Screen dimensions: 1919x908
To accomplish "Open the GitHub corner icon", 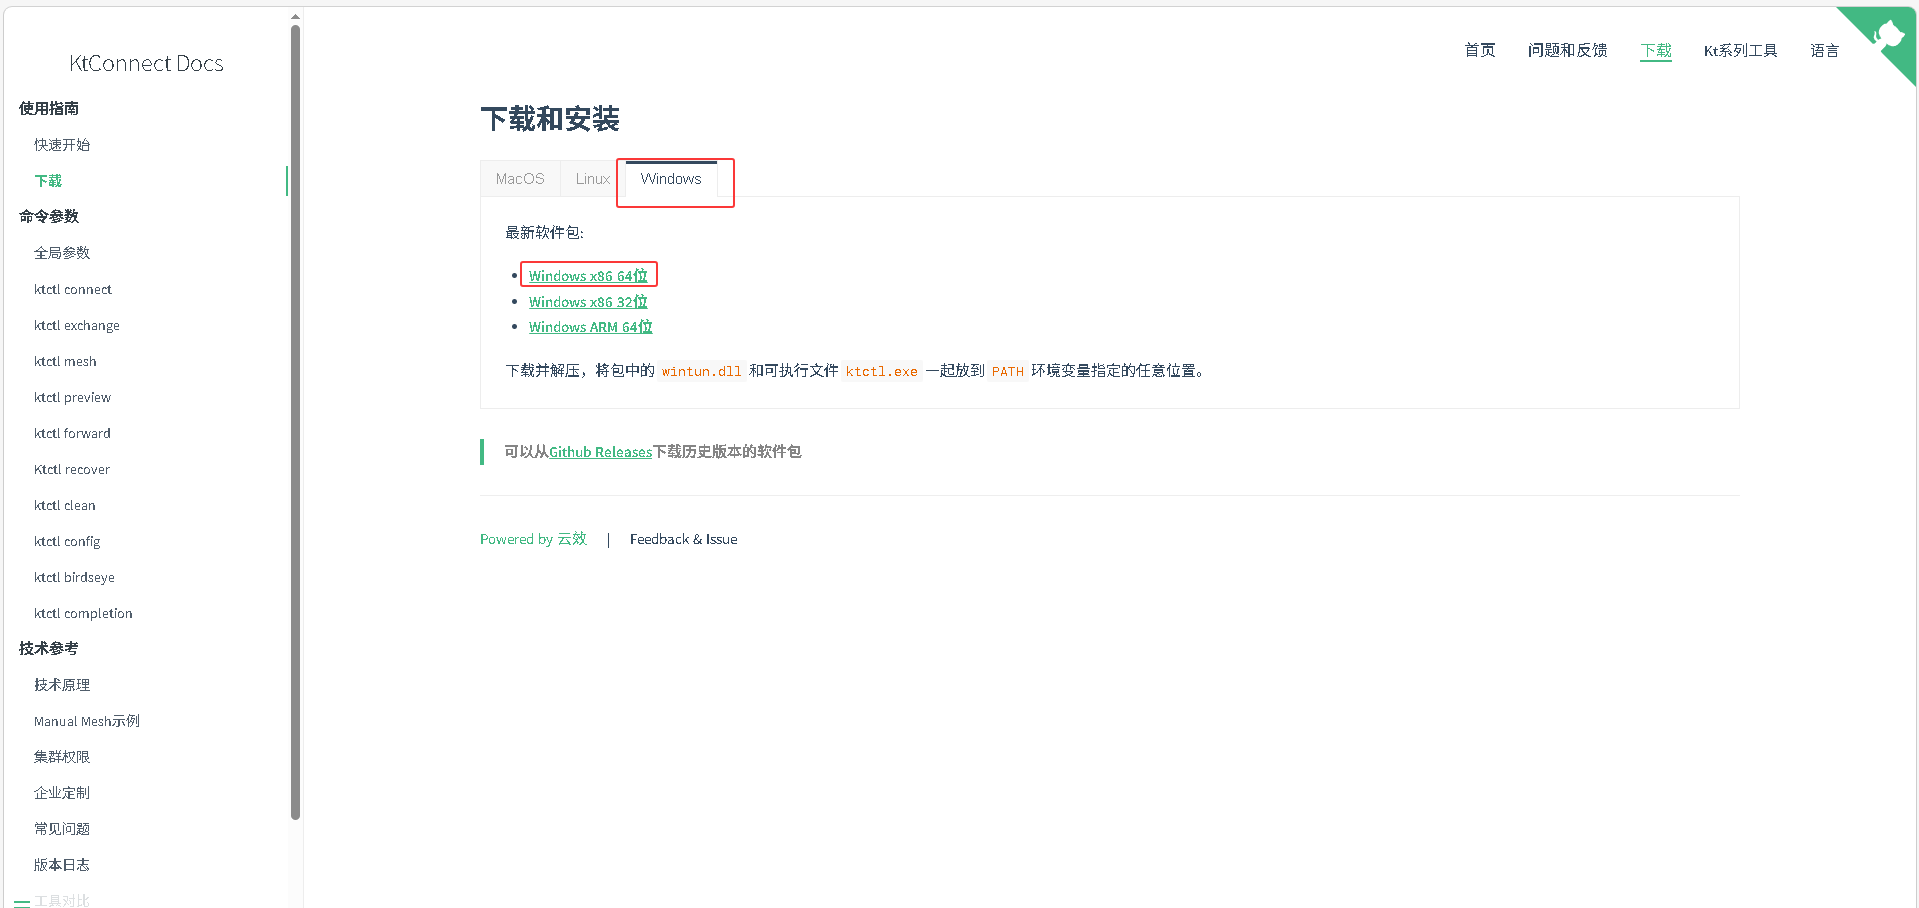I will [x=1885, y=36].
